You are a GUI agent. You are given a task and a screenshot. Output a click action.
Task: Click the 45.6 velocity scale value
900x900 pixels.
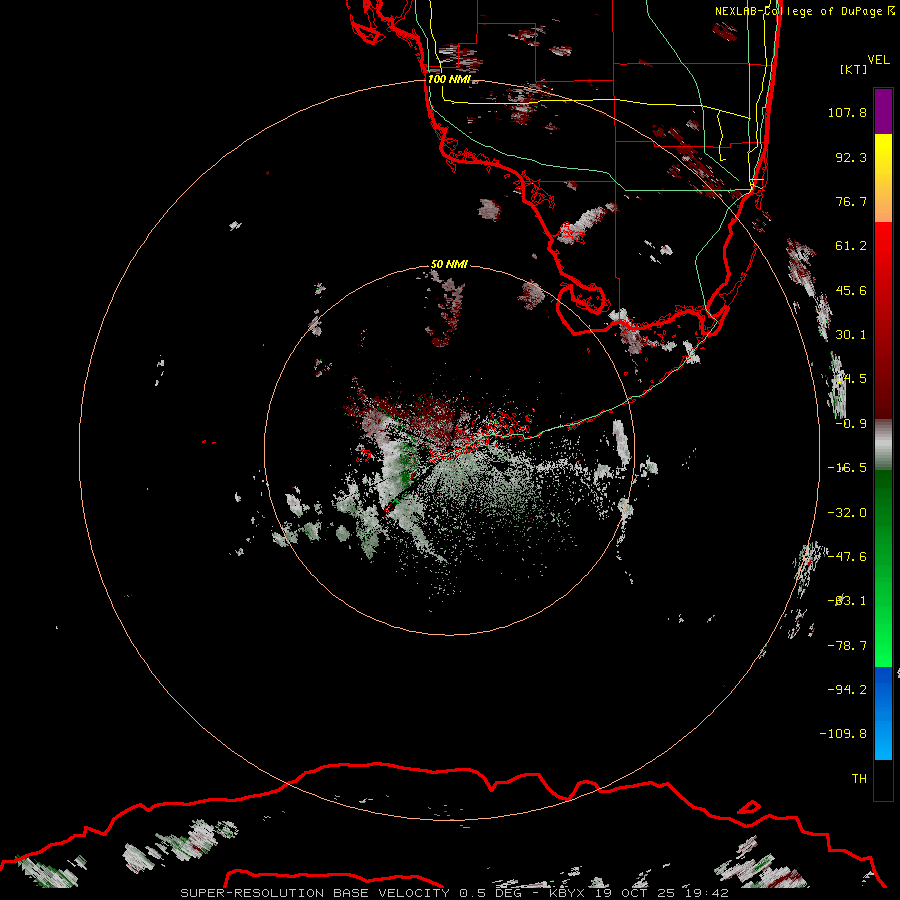click(x=851, y=290)
